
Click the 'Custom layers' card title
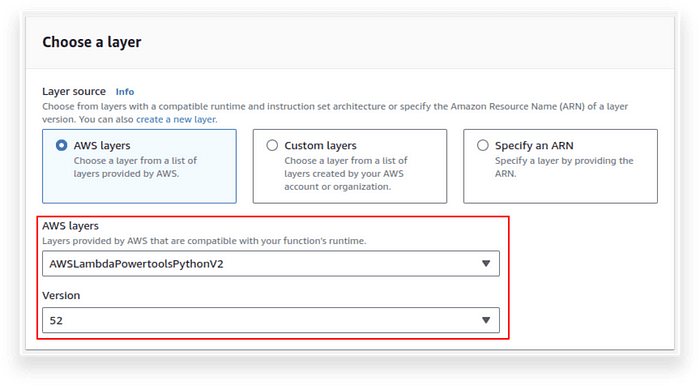321,145
